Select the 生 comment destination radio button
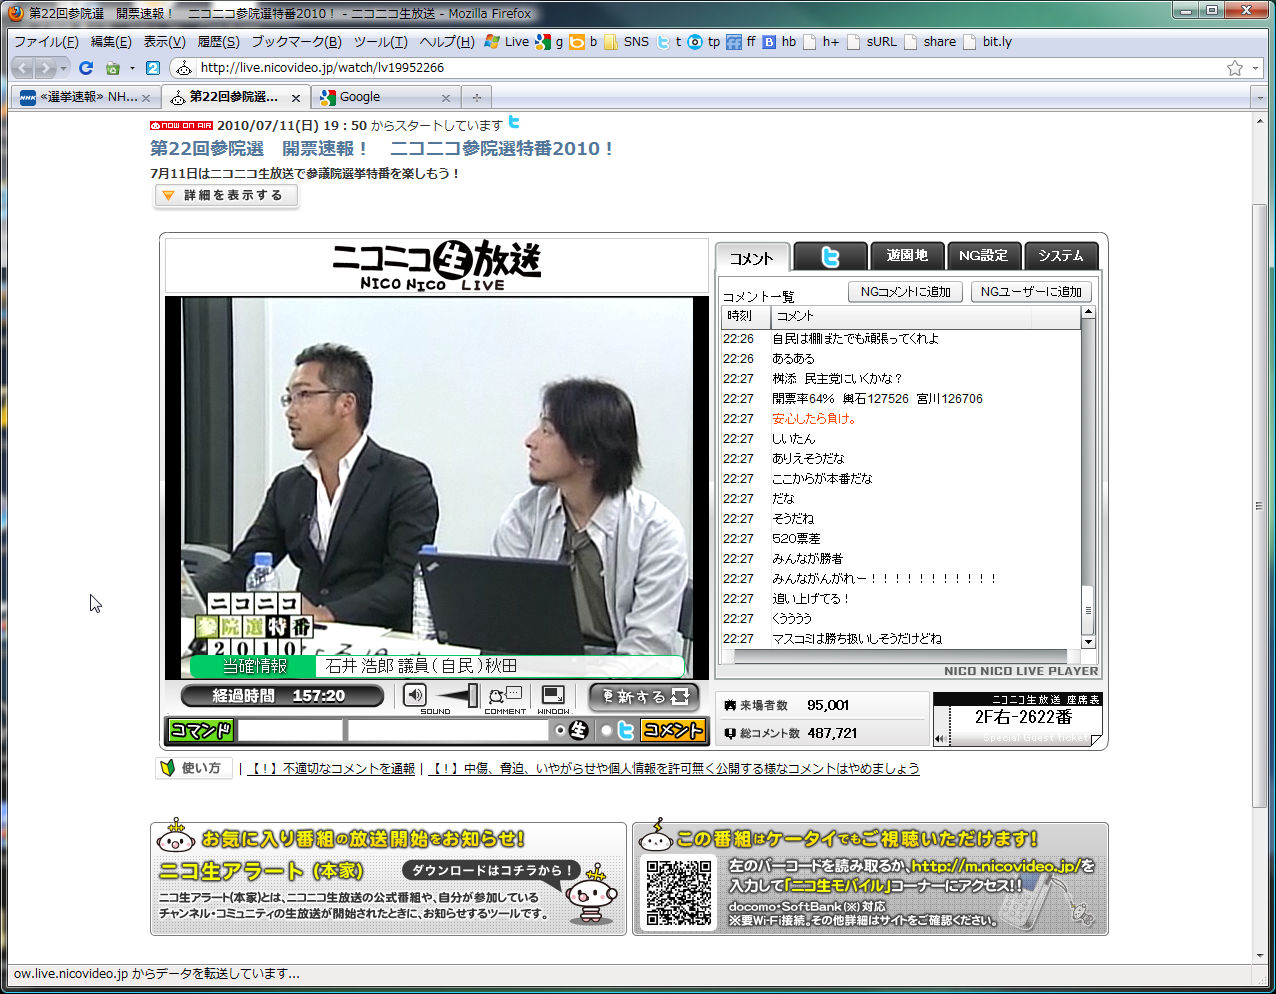 point(560,731)
